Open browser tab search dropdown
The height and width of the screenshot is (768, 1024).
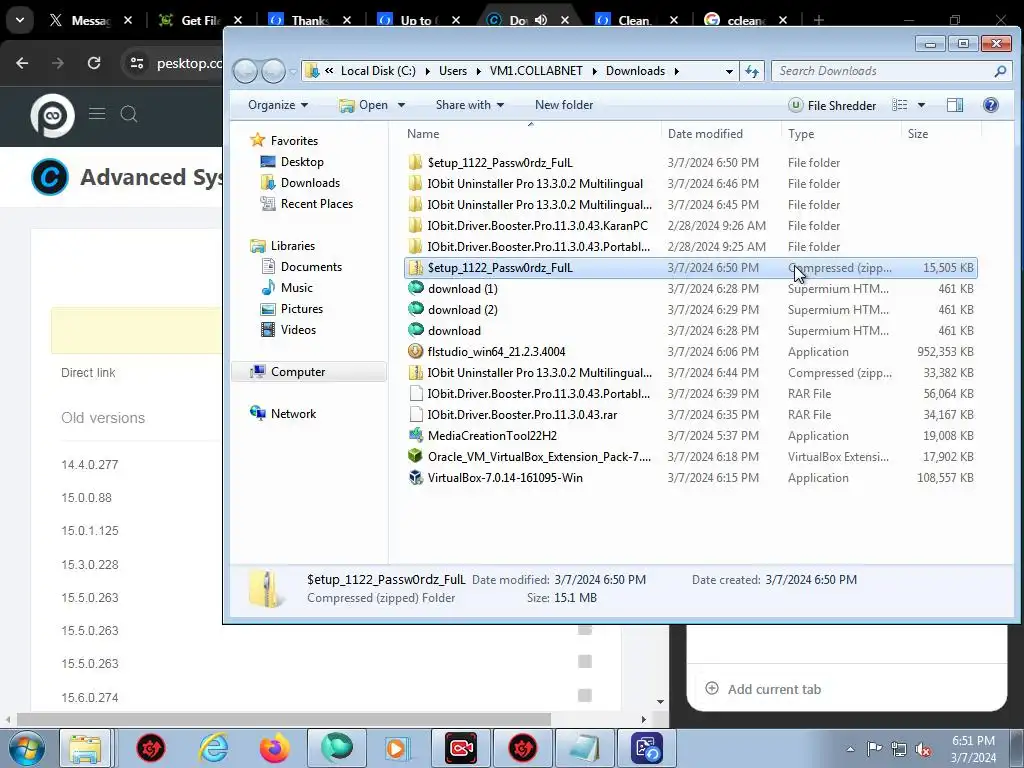coord(20,20)
